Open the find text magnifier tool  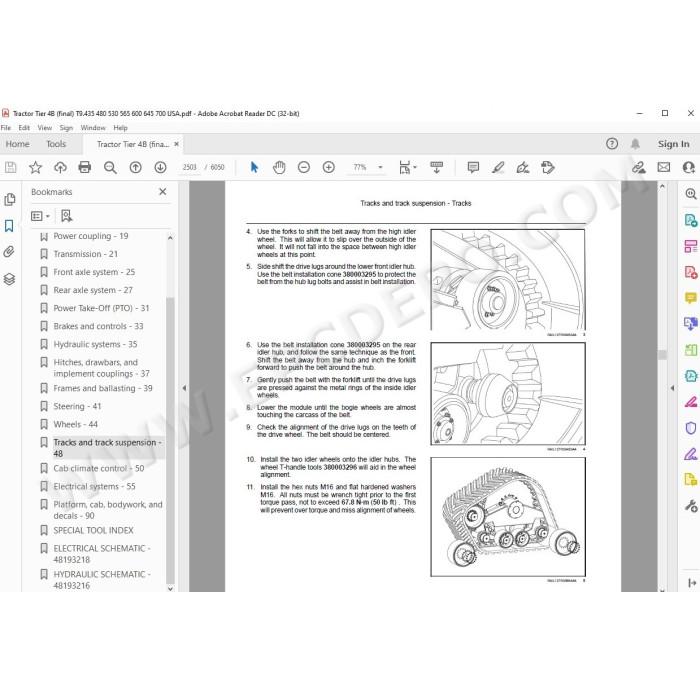pos(110,167)
